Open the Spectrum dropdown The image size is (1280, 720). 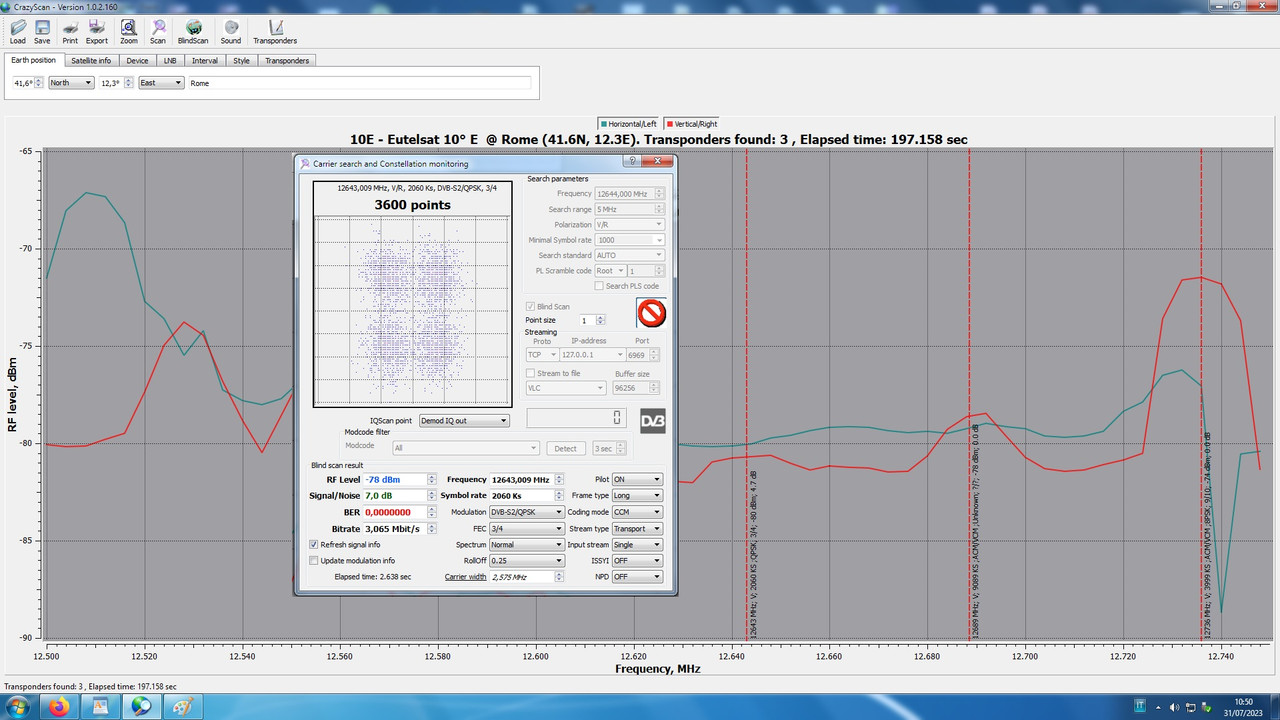(x=526, y=544)
